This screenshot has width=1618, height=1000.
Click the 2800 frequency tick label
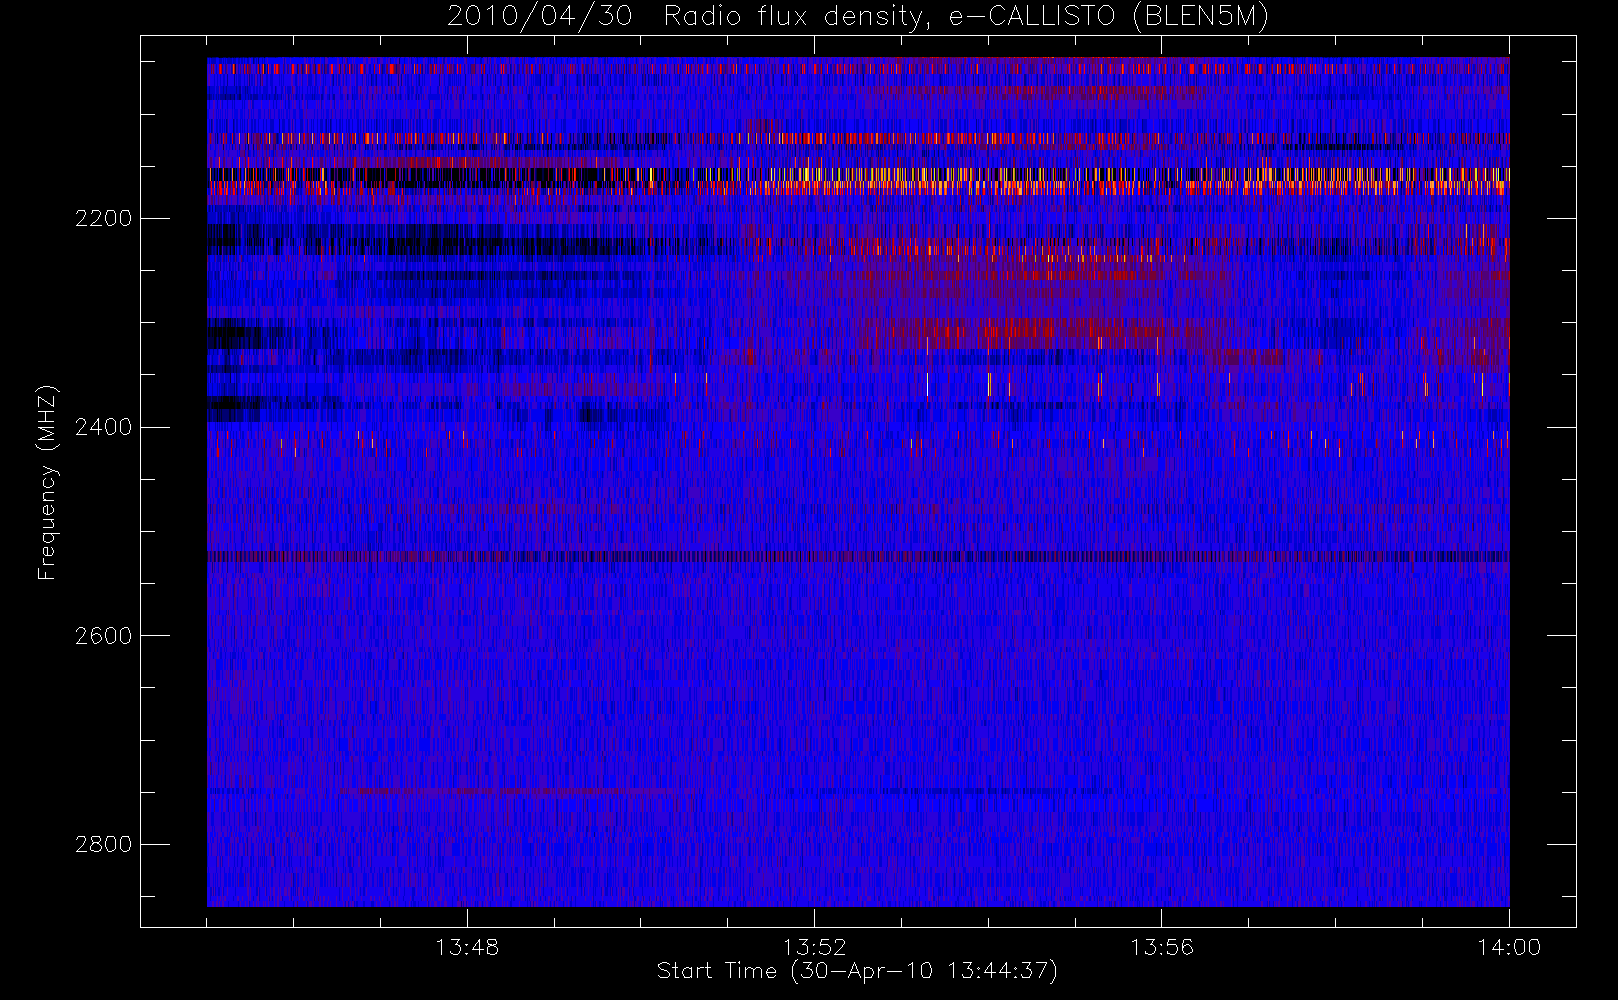pyautogui.click(x=104, y=844)
